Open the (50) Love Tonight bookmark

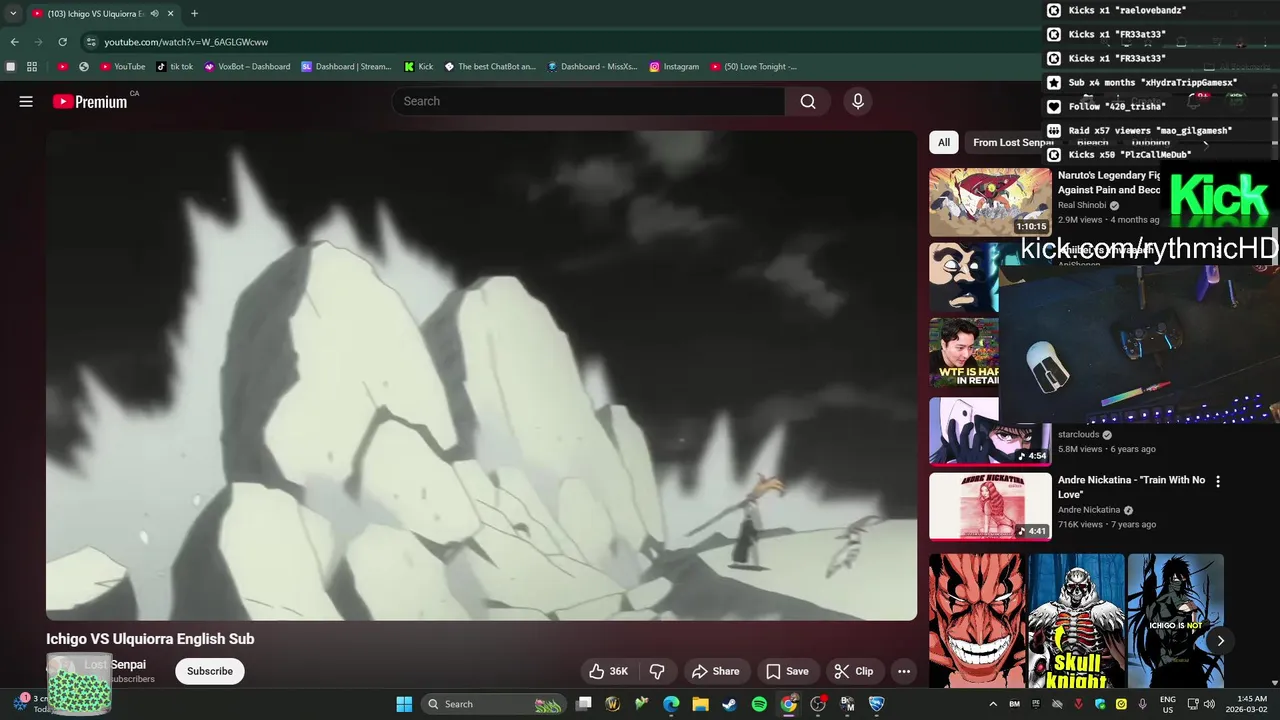[753, 67]
